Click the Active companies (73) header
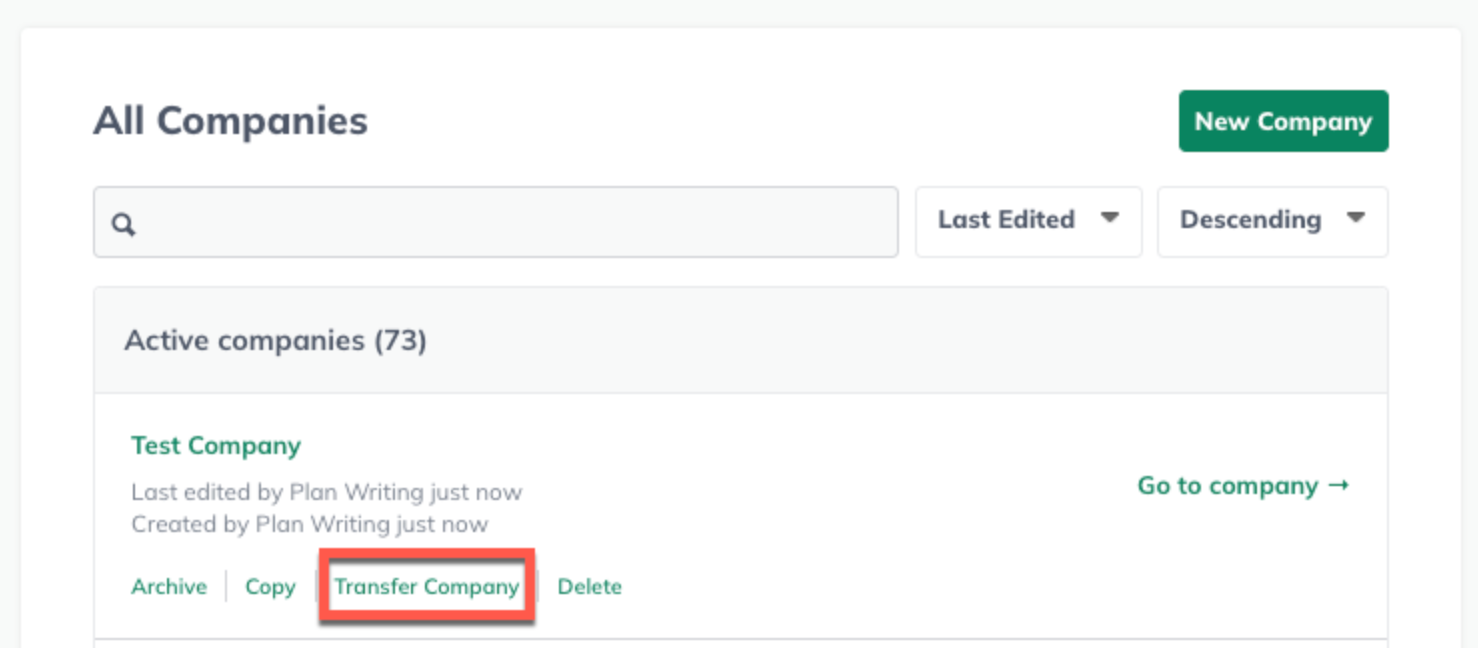This screenshot has height=648, width=1478. coord(275,341)
